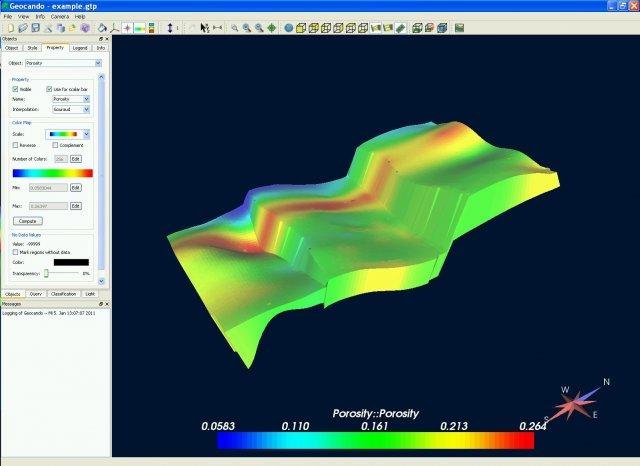Open the View menu
Viewport: 640px width, 466px height.
click(24, 16)
